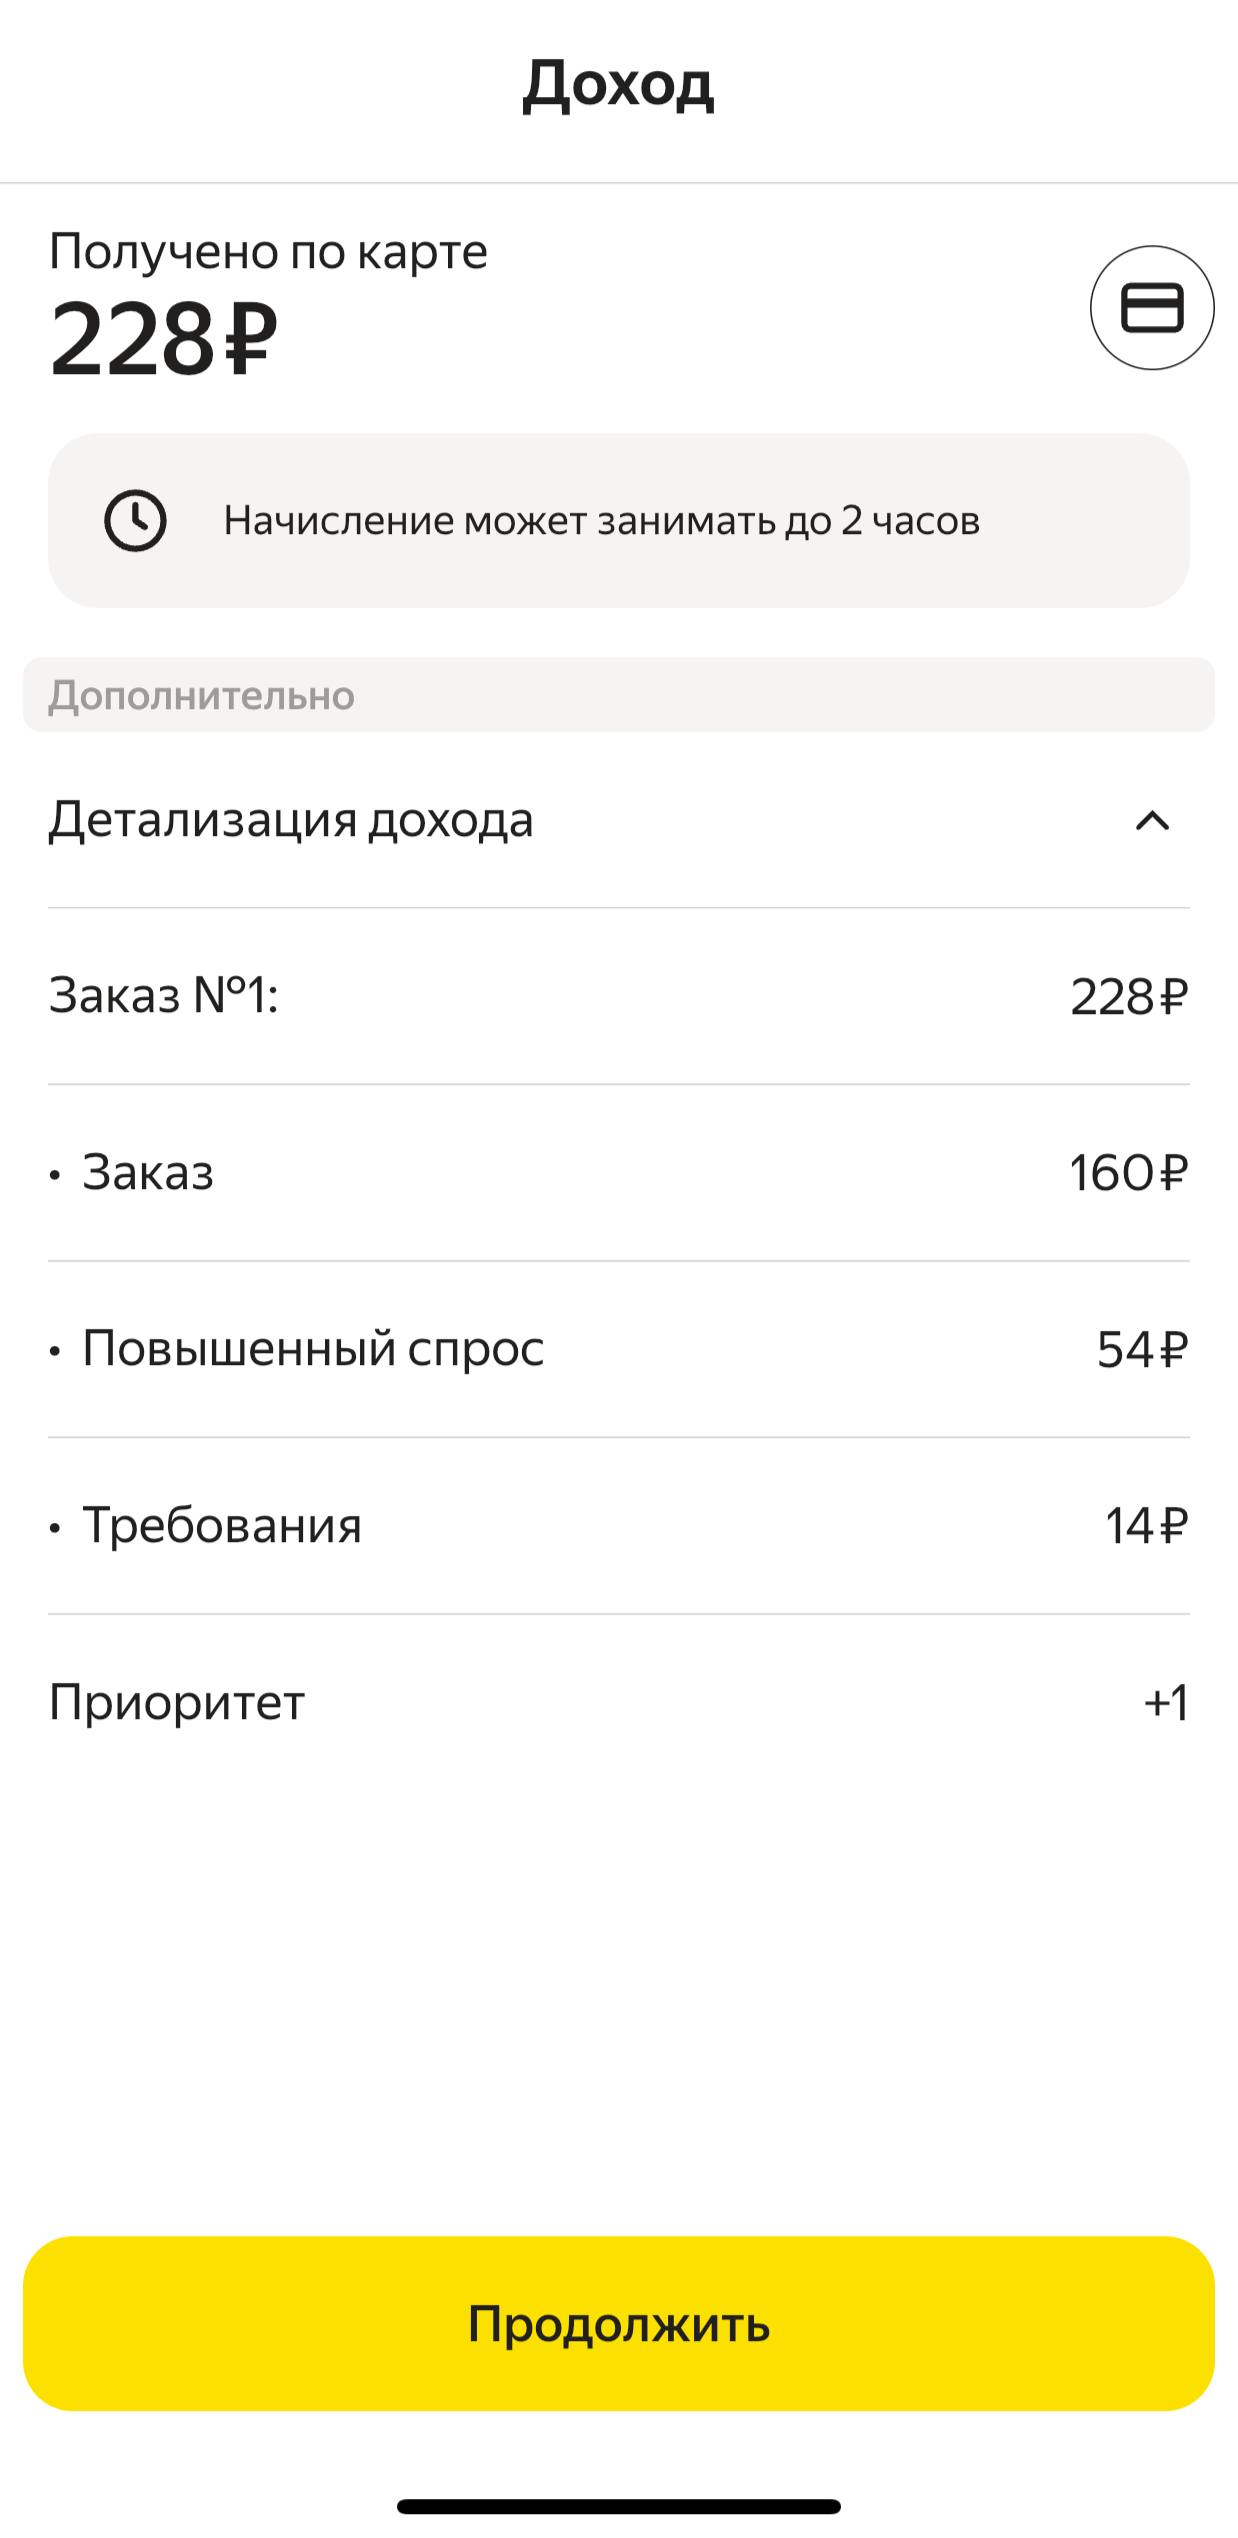Click the Получено по карте label
The image size is (1238, 2538).
coord(268,251)
